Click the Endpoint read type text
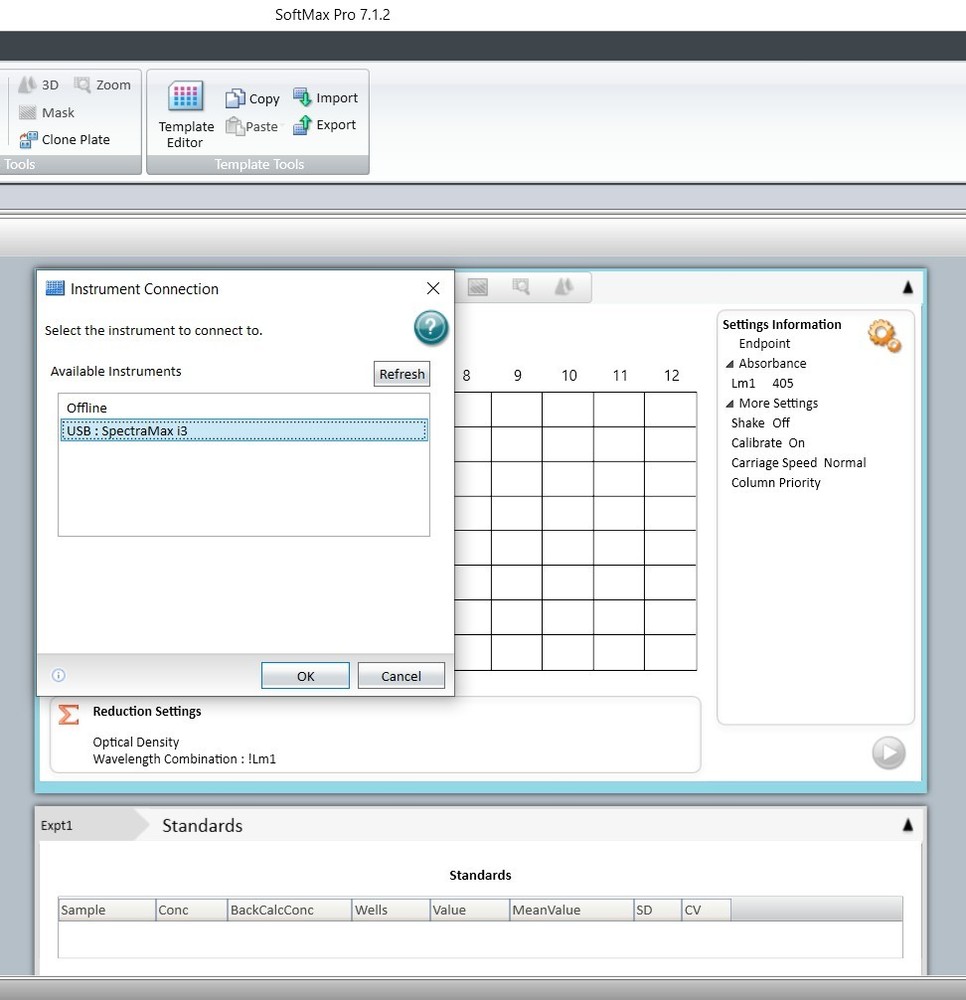This screenshot has width=966, height=1000. point(765,344)
